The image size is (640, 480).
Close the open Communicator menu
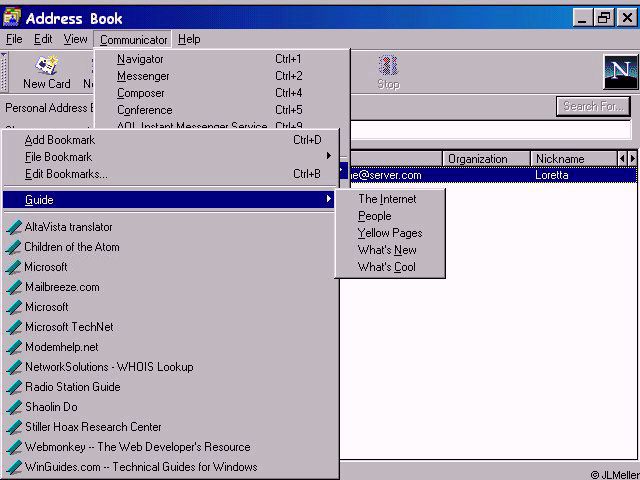(133, 40)
